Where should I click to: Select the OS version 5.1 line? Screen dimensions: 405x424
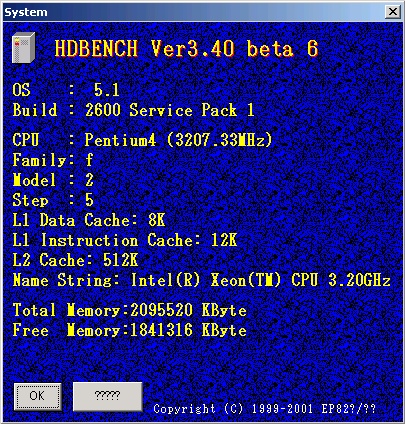click(x=66, y=90)
